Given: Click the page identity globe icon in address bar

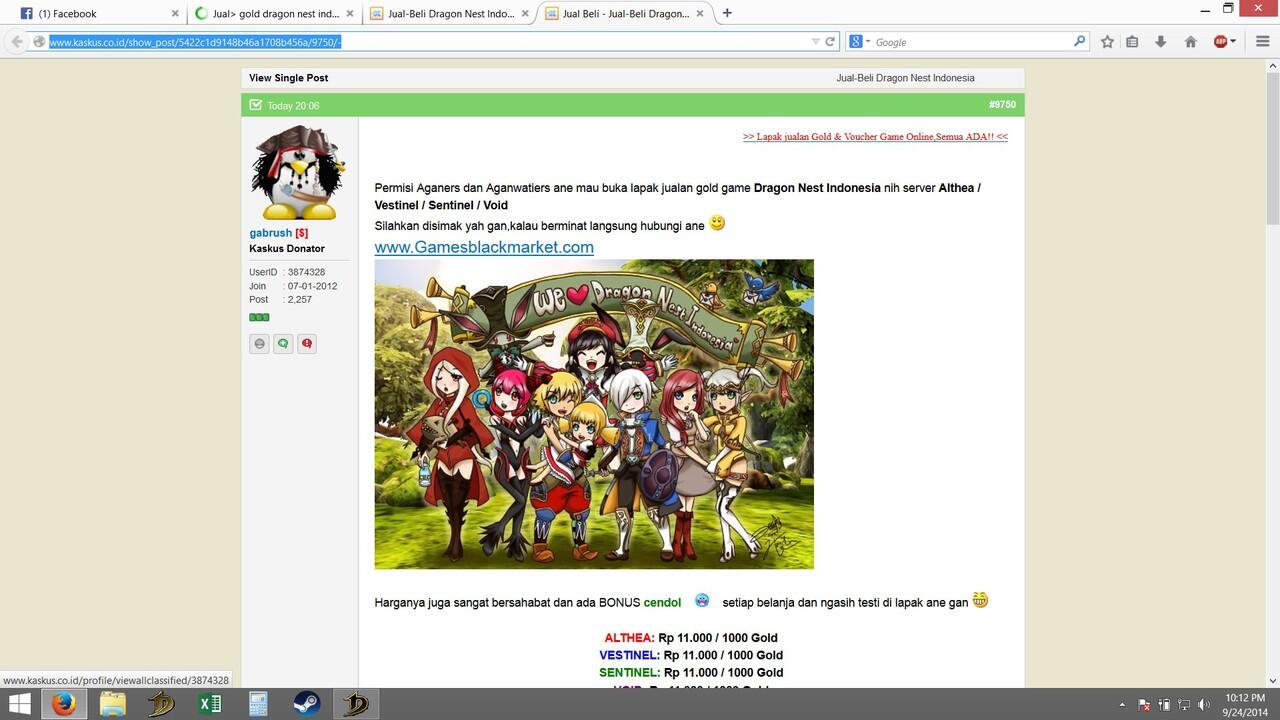Looking at the screenshot, I should pyautogui.click(x=39, y=42).
